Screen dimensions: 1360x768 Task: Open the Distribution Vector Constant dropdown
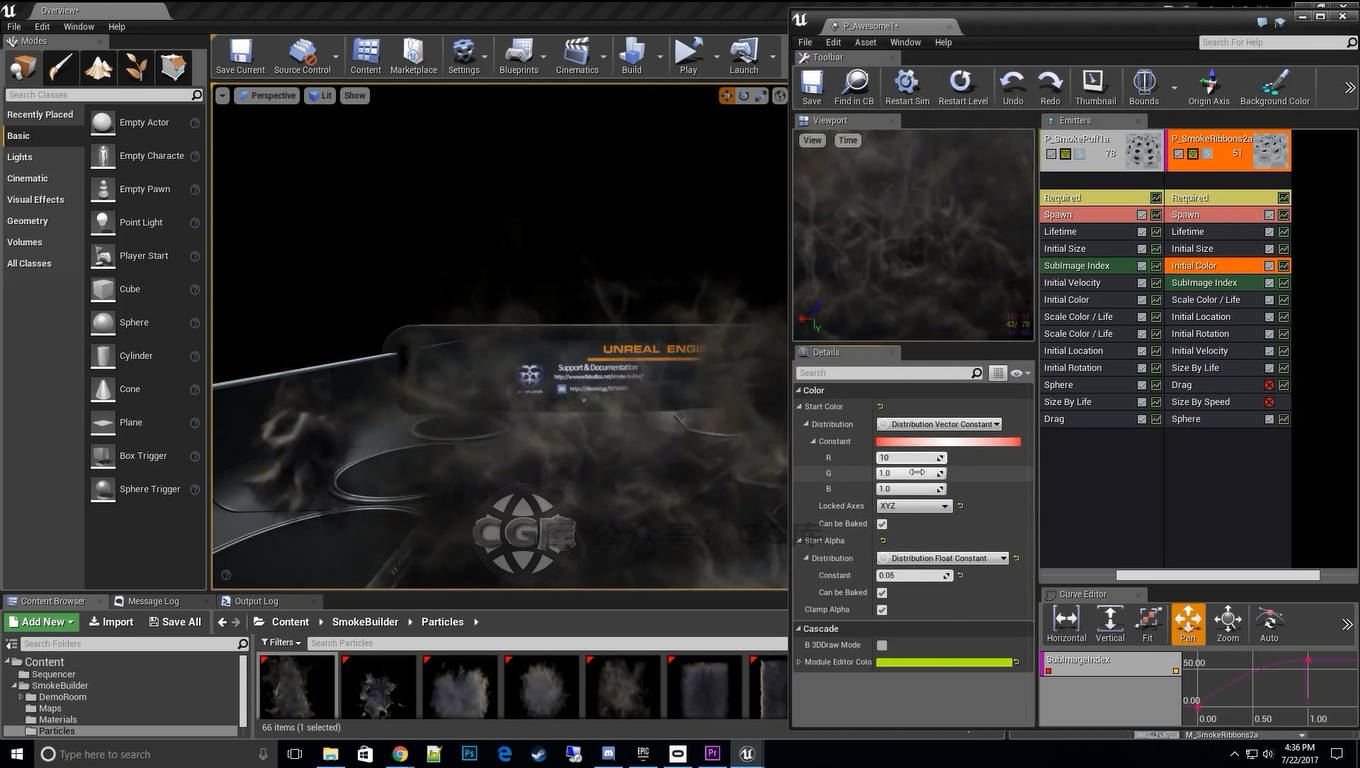coord(939,424)
